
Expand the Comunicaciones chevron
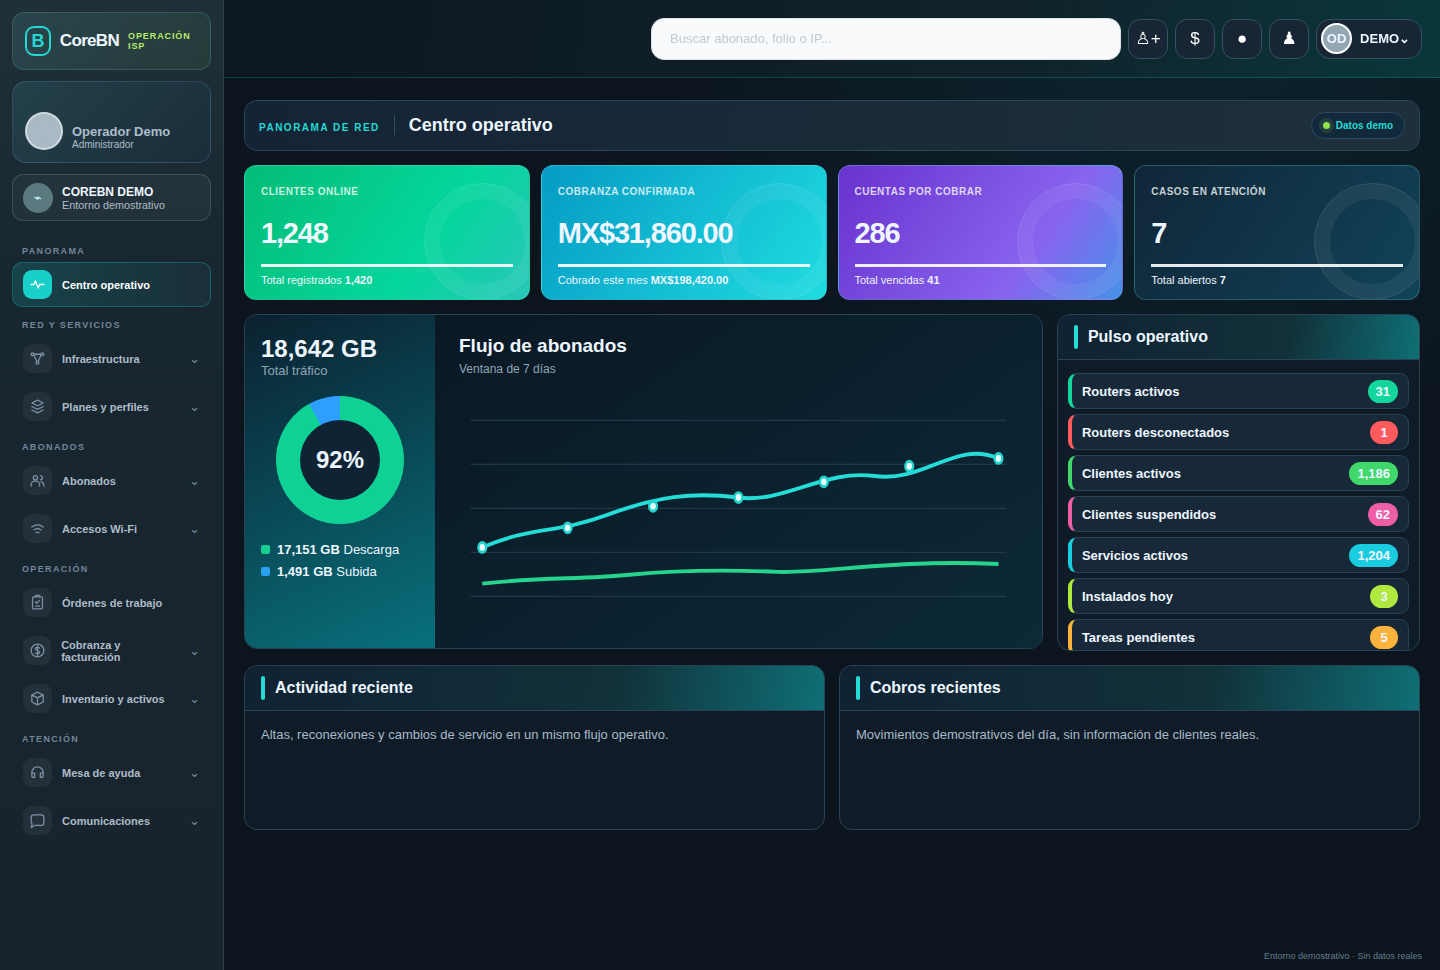tap(194, 822)
